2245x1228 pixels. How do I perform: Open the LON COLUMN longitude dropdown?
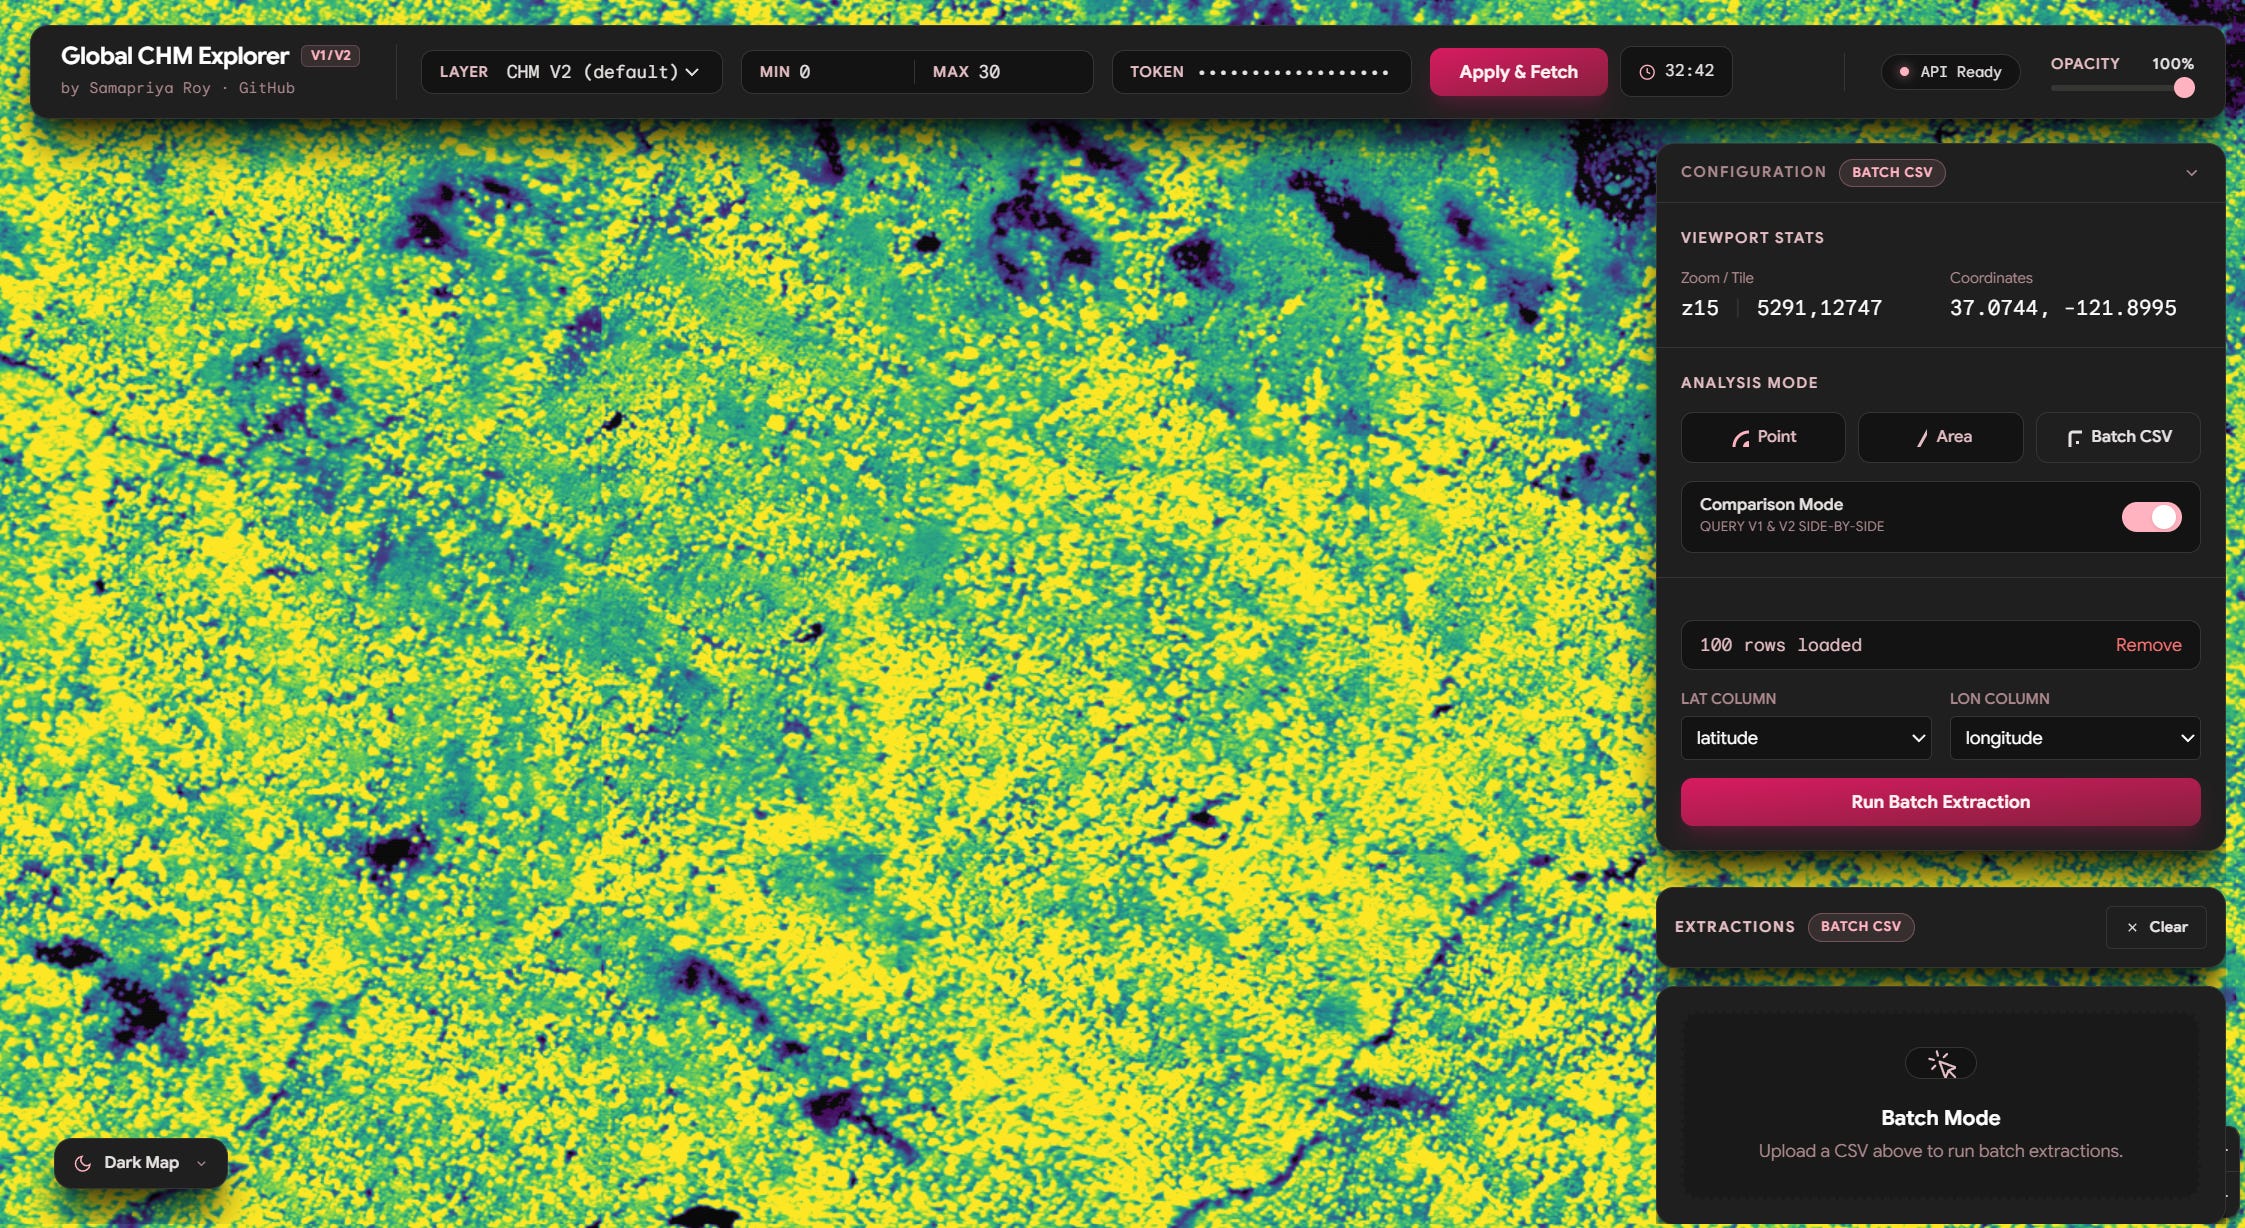coord(2074,738)
